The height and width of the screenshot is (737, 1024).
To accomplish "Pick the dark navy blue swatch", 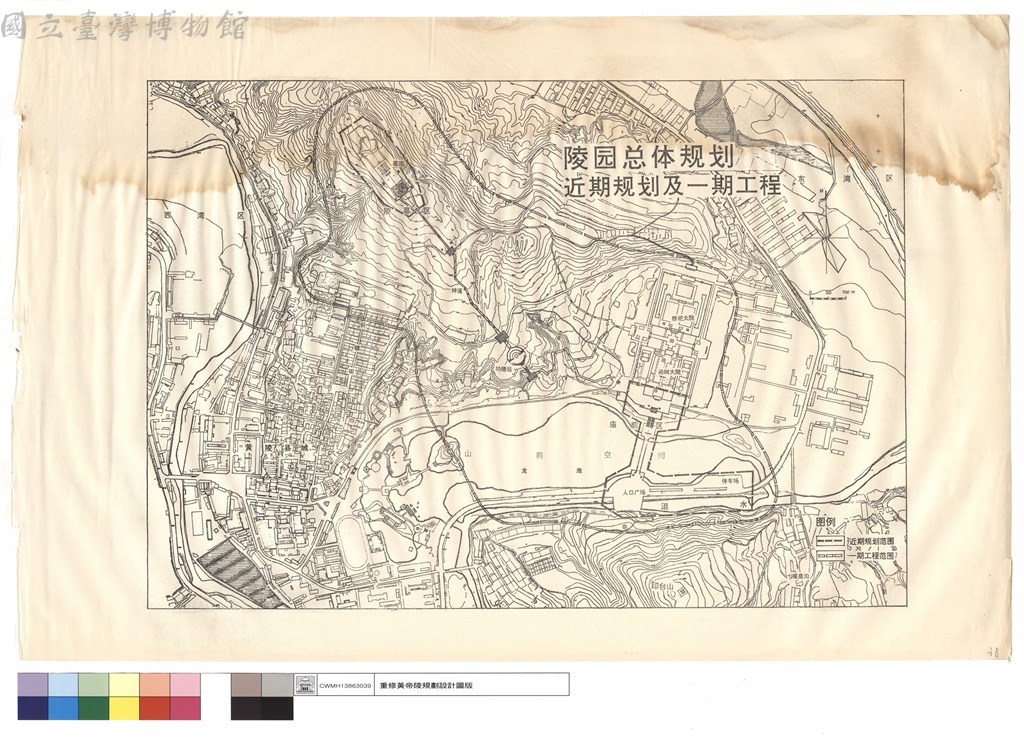I will point(33,708).
